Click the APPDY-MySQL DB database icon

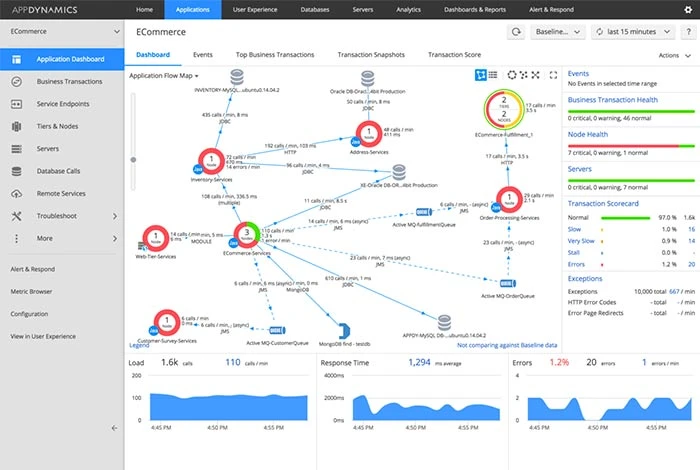tap(444, 323)
